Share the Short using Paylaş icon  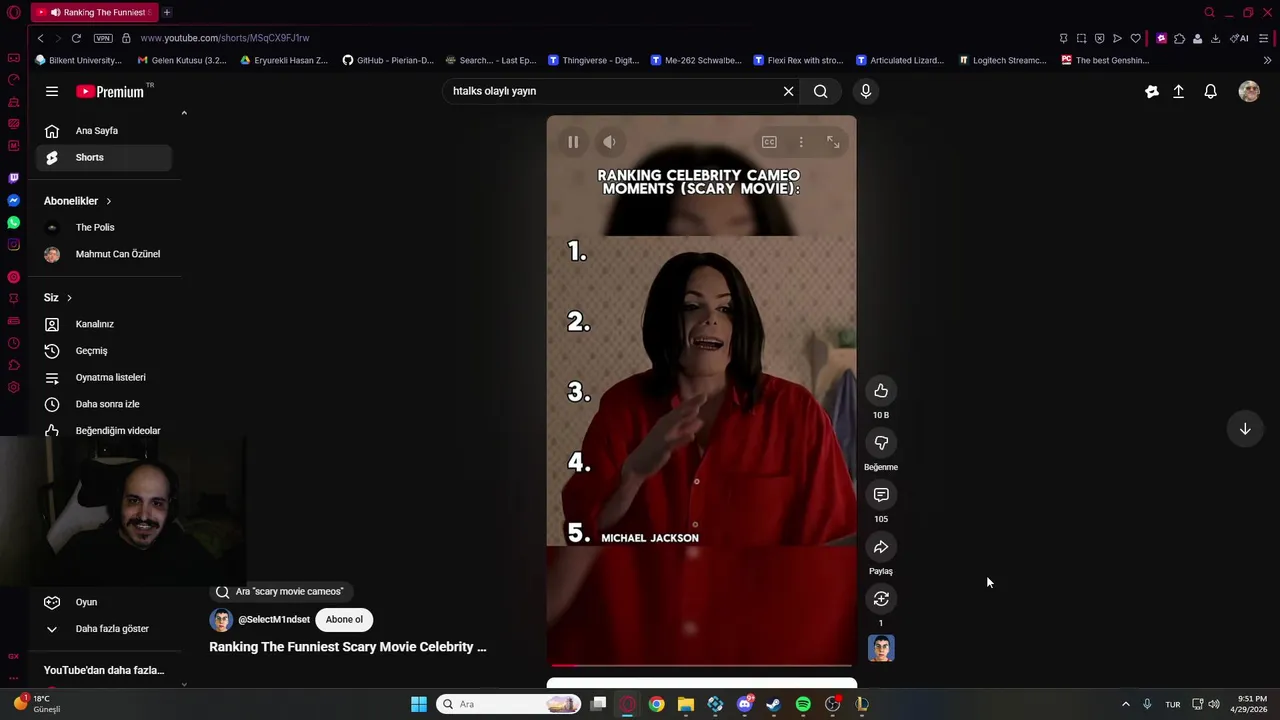881,547
